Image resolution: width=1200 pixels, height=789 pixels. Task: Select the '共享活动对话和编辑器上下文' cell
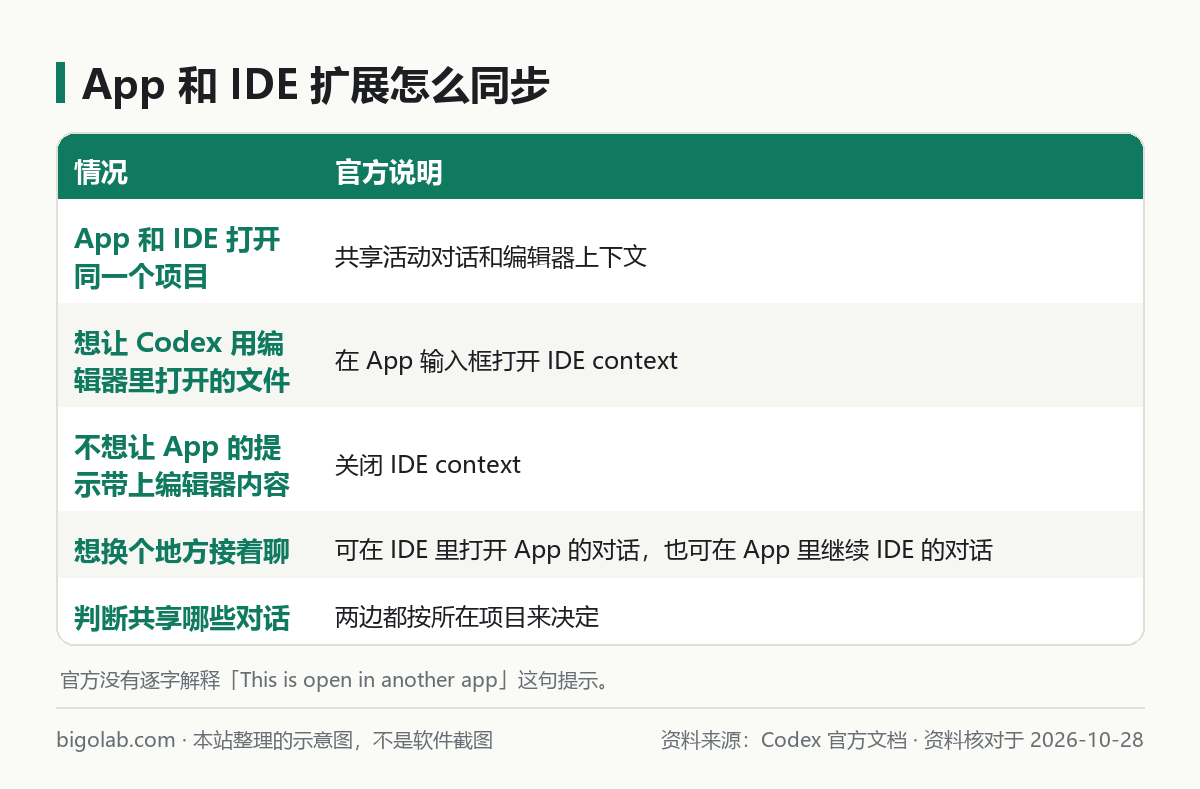pyautogui.click(x=491, y=257)
